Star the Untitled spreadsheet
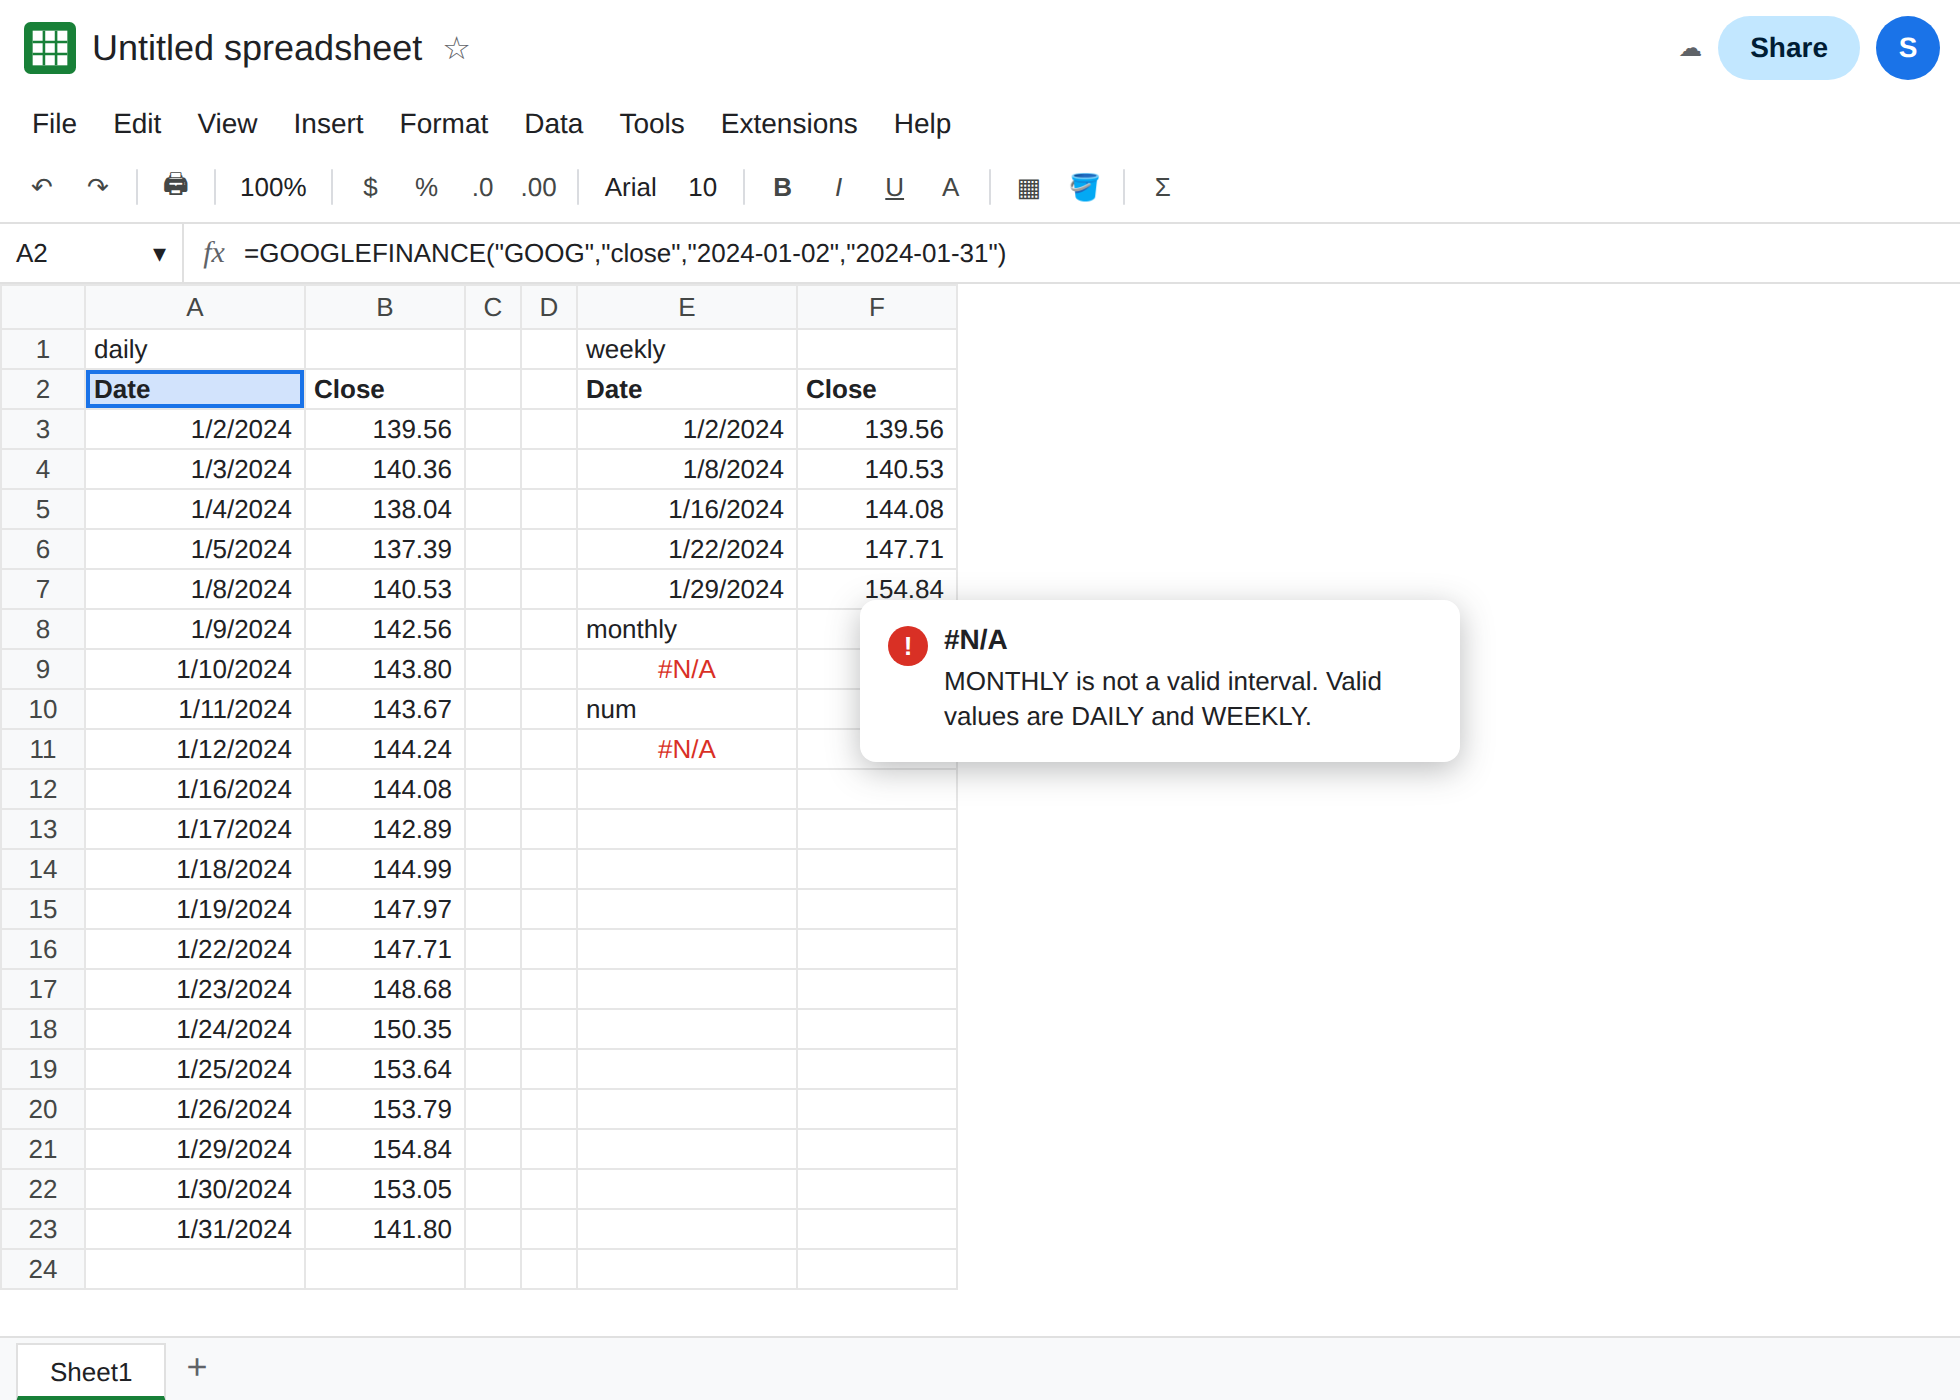Image resolution: width=1960 pixels, height=1400 pixels. [x=456, y=48]
